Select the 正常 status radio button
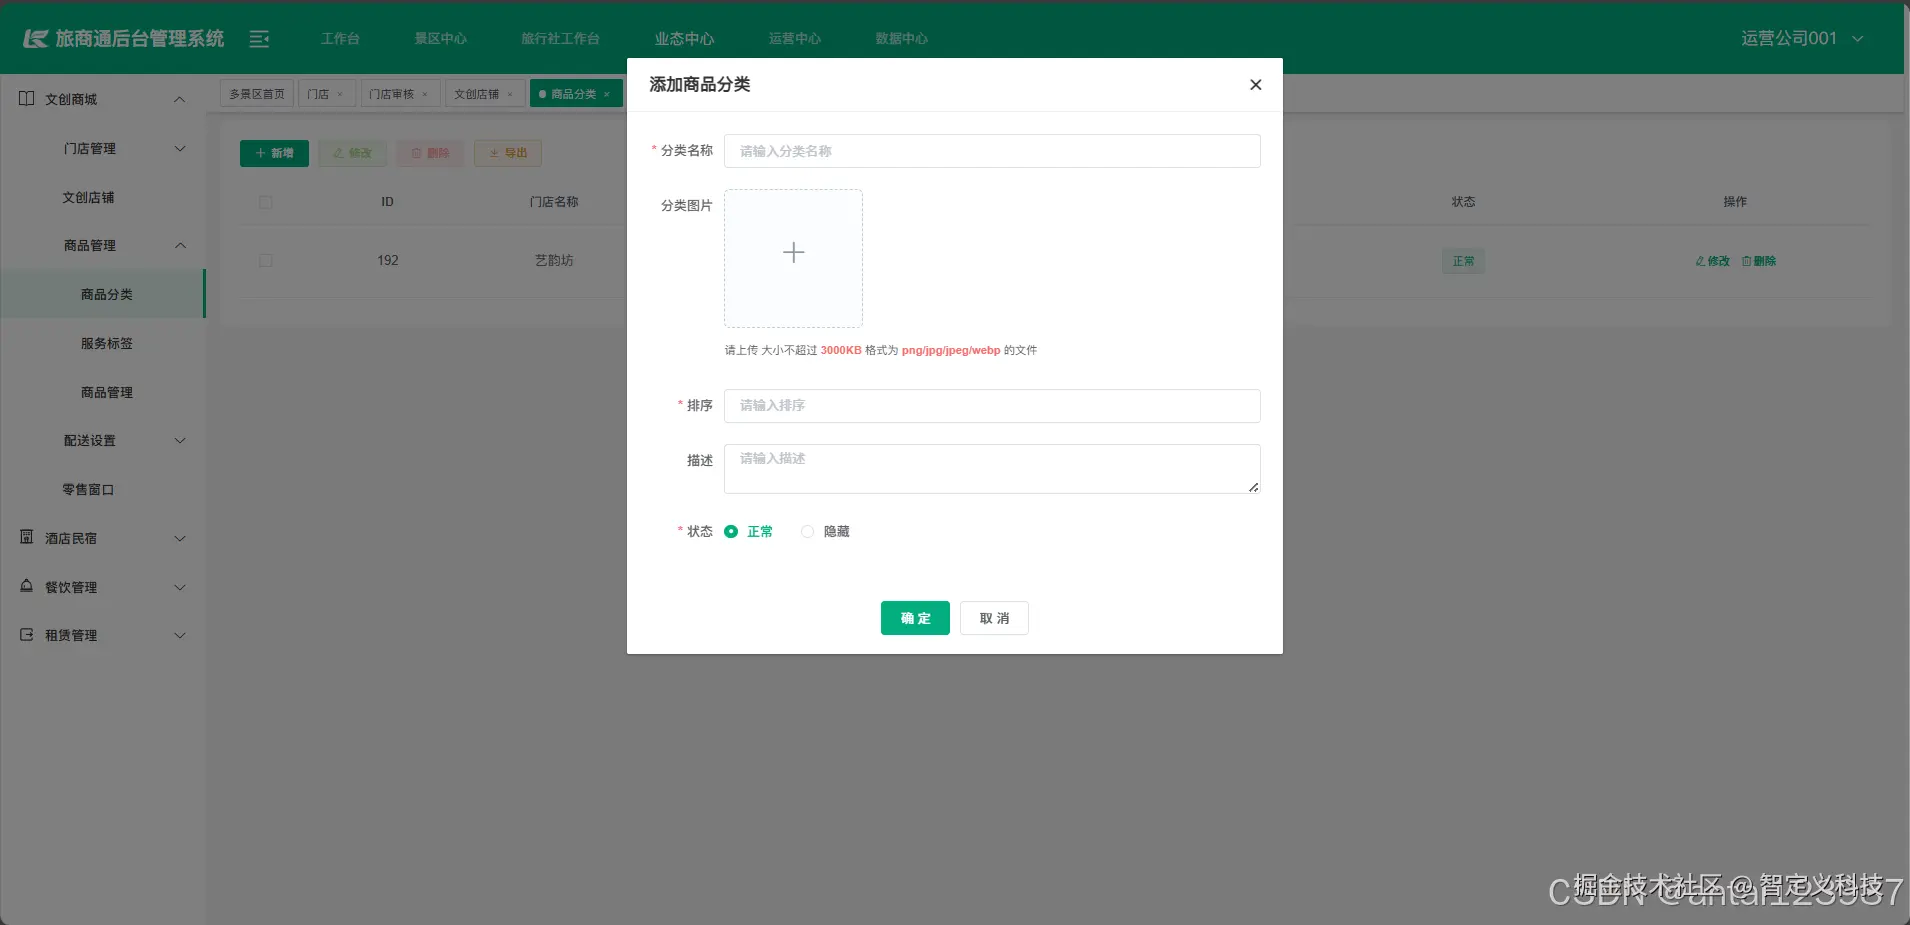Screen dimensions: 1910x925 (731, 532)
